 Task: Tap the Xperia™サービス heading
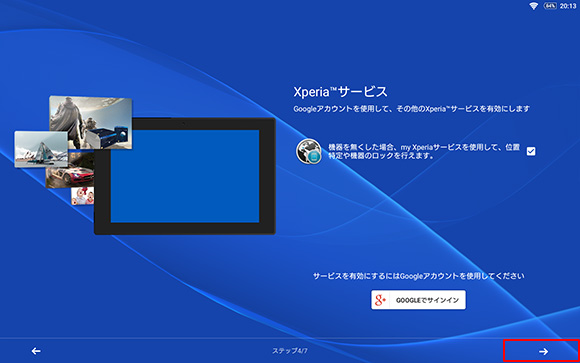point(340,92)
